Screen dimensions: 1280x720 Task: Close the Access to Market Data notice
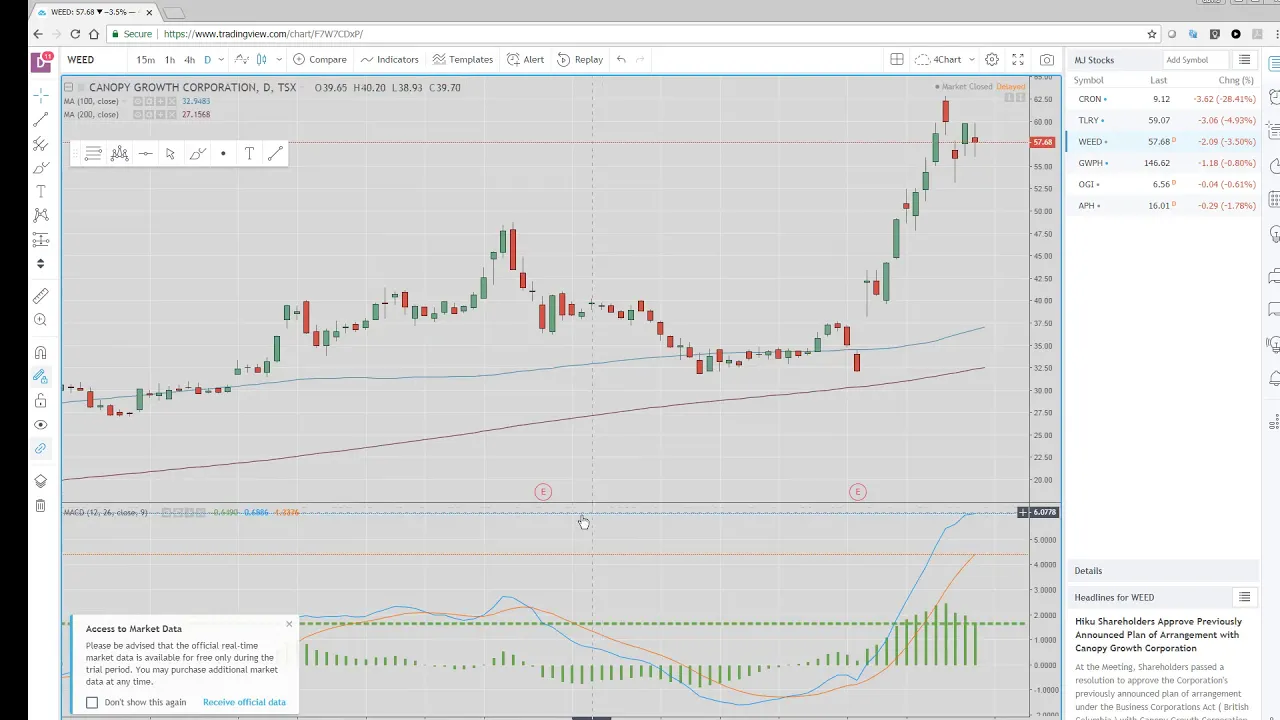point(289,624)
